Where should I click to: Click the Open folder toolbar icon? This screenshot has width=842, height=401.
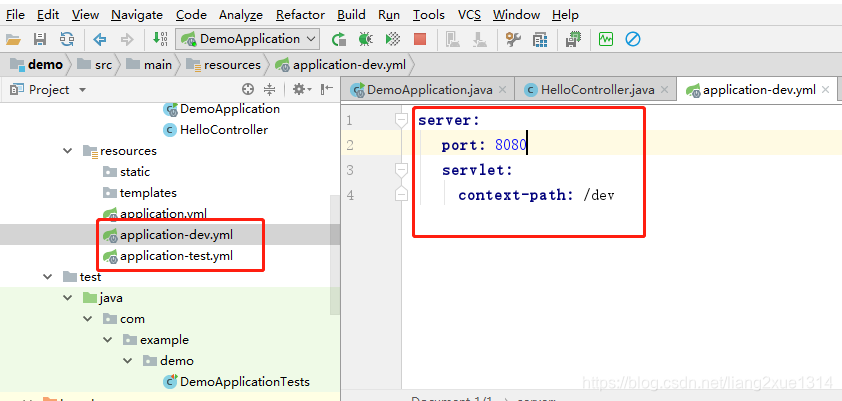point(13,39)
